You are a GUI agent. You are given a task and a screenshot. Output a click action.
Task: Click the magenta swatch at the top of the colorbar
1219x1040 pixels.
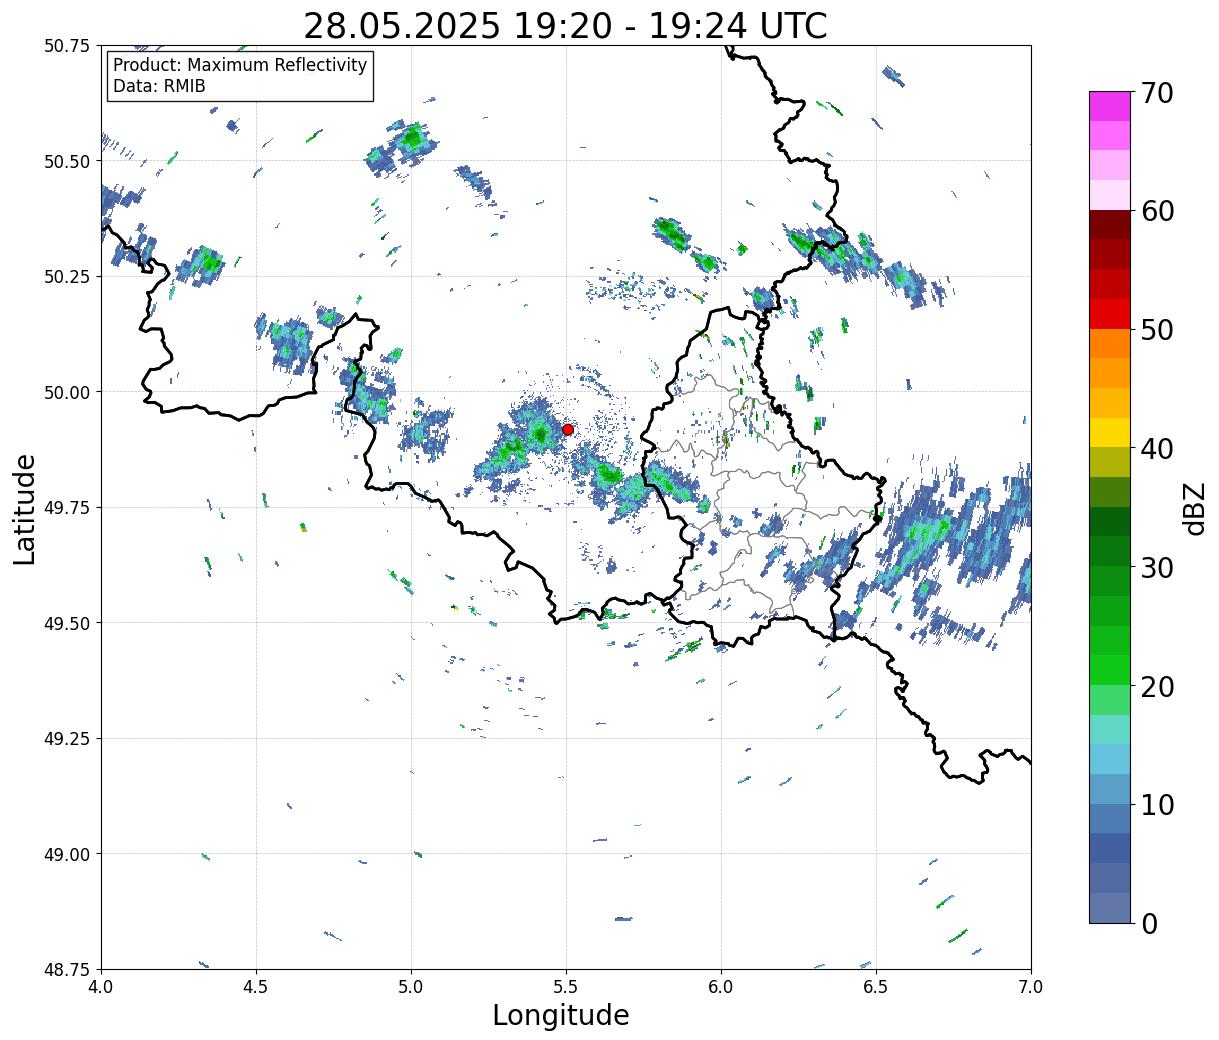click(x=1110, y=106)
